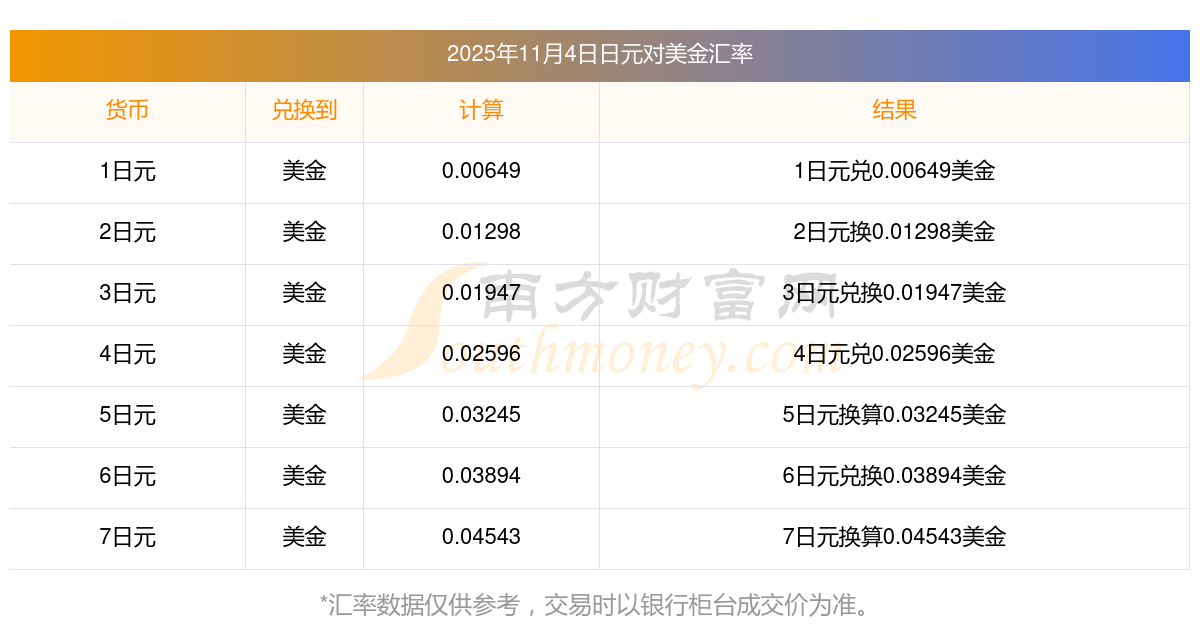This screenshot has height=636, width=1200.
Task: Click 美金 in the 5日元 row
Action: click(x=304, y=415)
